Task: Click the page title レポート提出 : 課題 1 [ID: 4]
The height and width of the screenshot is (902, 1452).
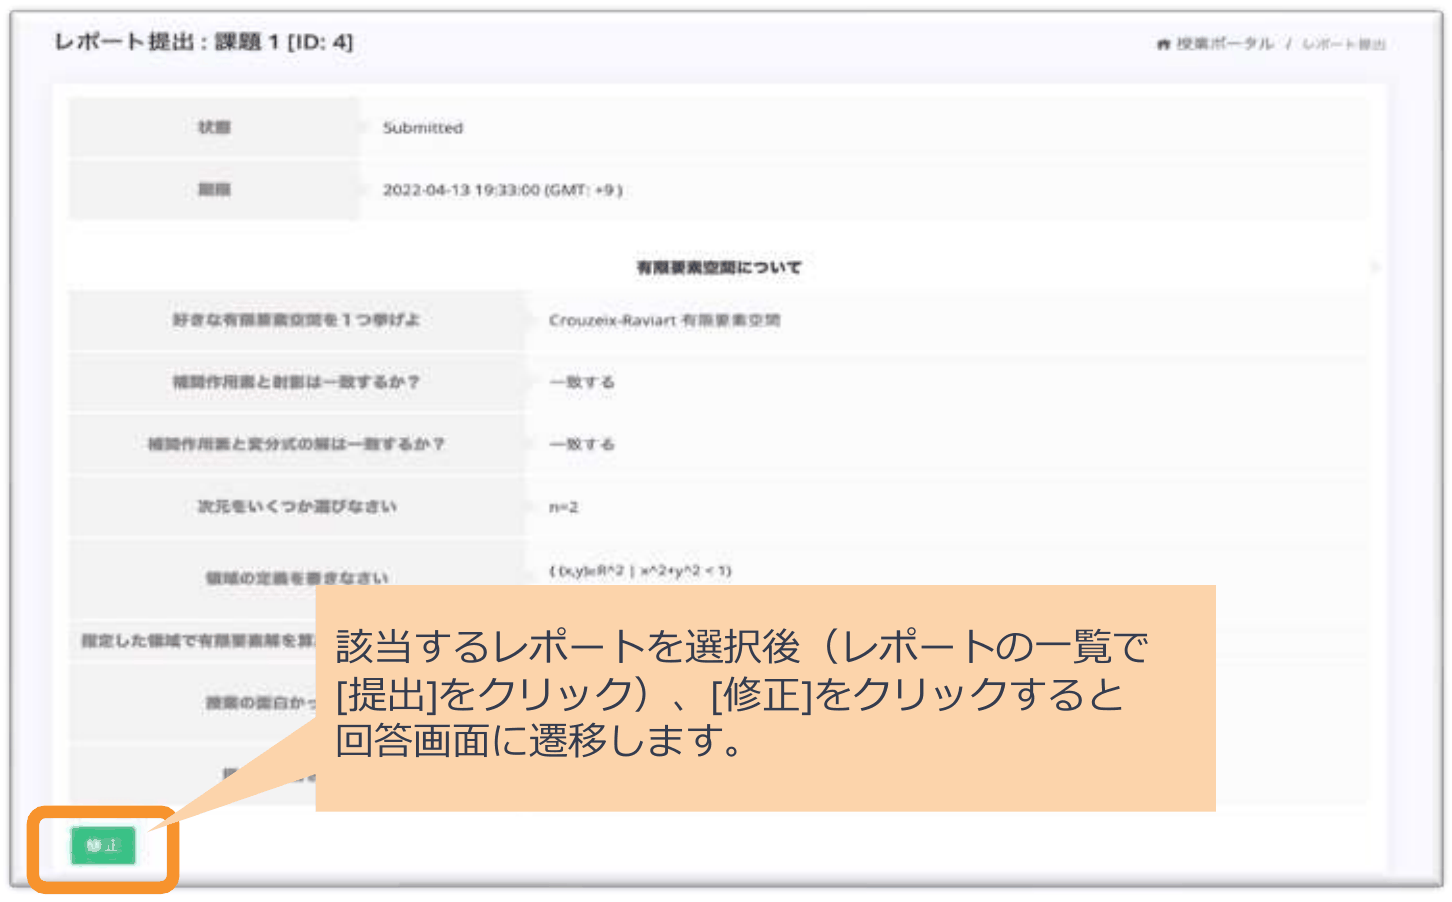Action: point(204,42)
